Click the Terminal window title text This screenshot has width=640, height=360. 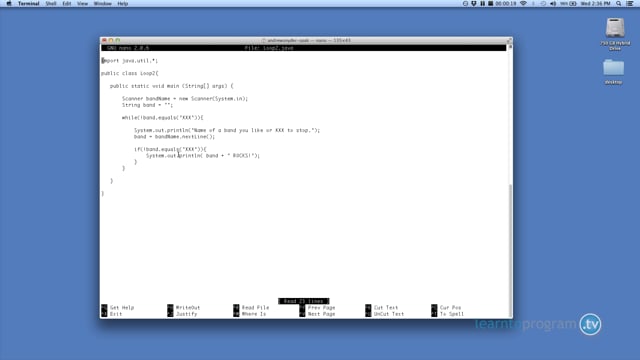(x=309, y=40)
